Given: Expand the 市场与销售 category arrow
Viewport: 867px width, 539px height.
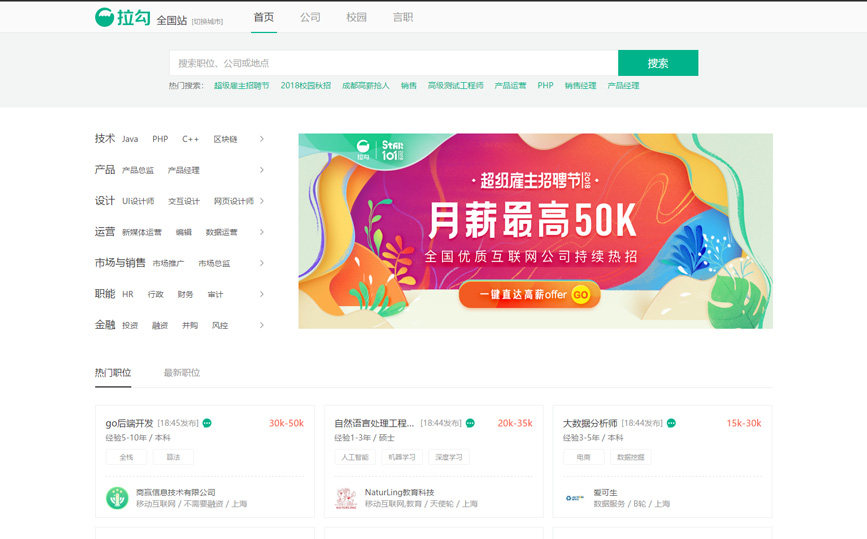Looking at the screenshot, I should coord(262,263).
